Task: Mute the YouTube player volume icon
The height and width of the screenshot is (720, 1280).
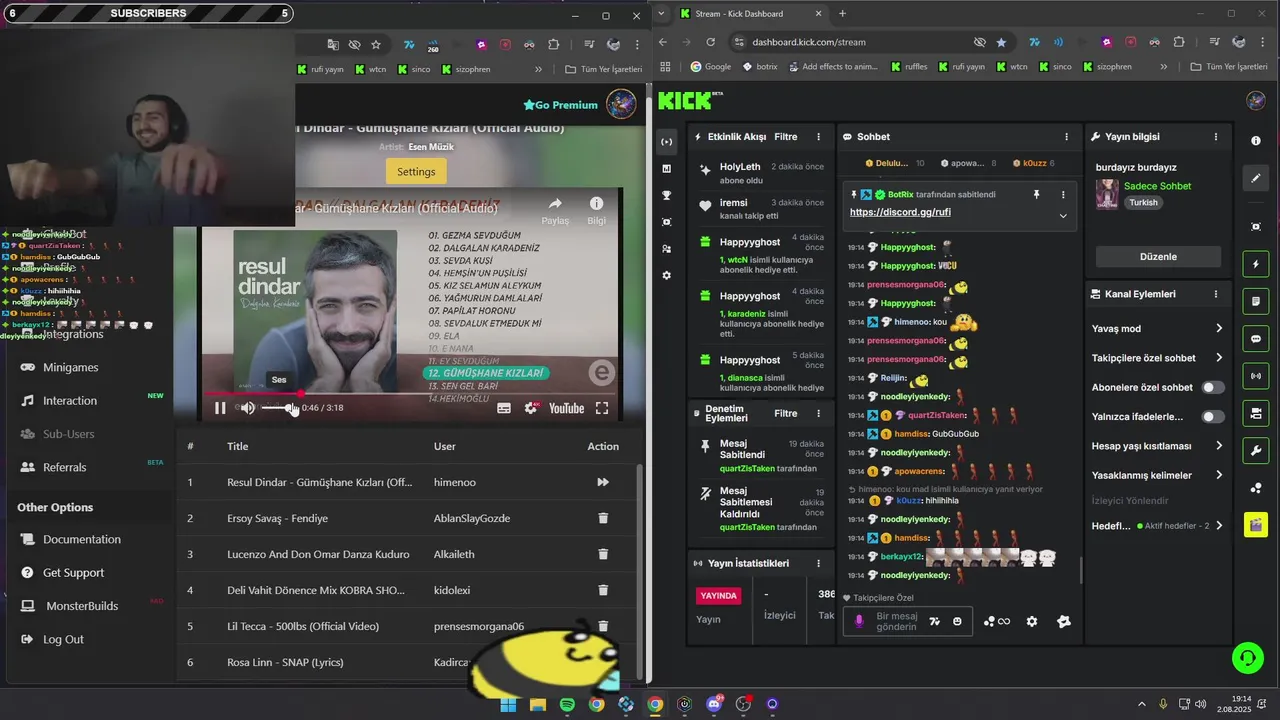Action: point(247,408)
